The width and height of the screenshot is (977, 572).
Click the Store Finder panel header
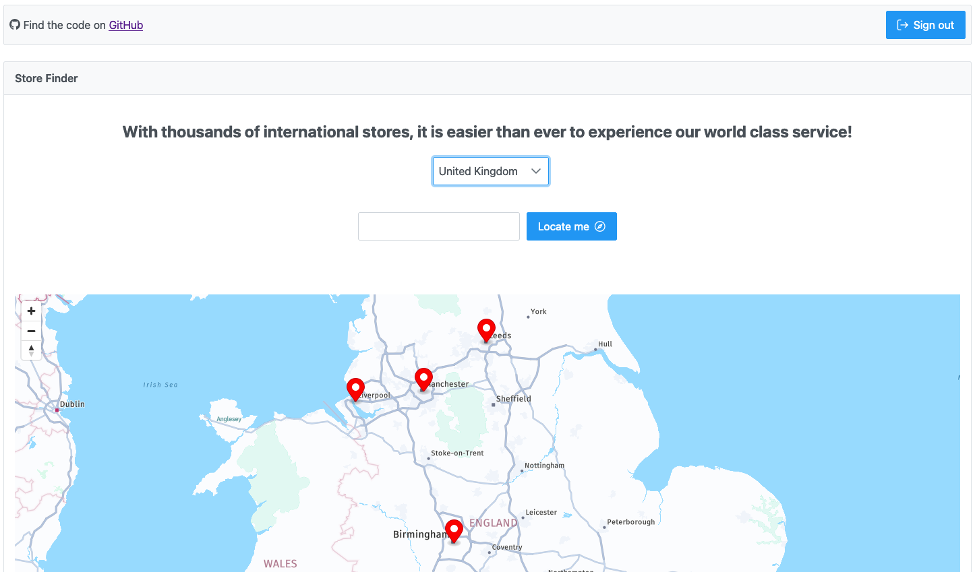(x=487, y=78)
